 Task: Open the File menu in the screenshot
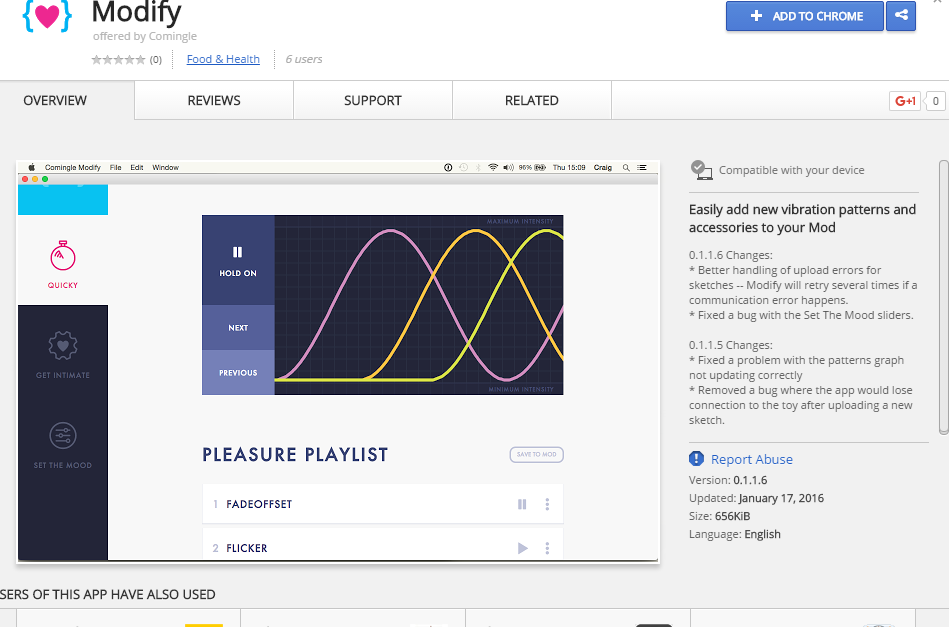pyautogui.click(x=116, y=168)
